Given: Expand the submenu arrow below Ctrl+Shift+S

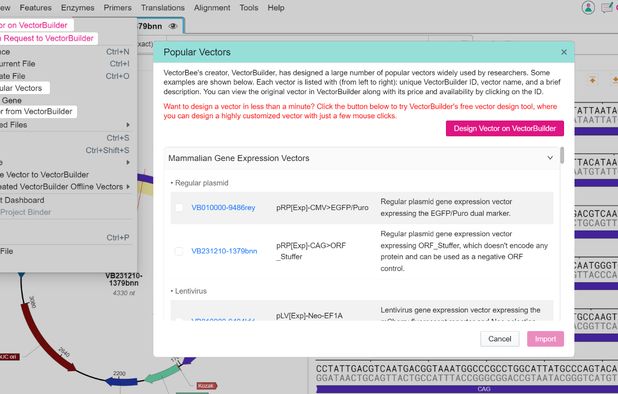Looking at the screenshot, I should coord(128,162).
